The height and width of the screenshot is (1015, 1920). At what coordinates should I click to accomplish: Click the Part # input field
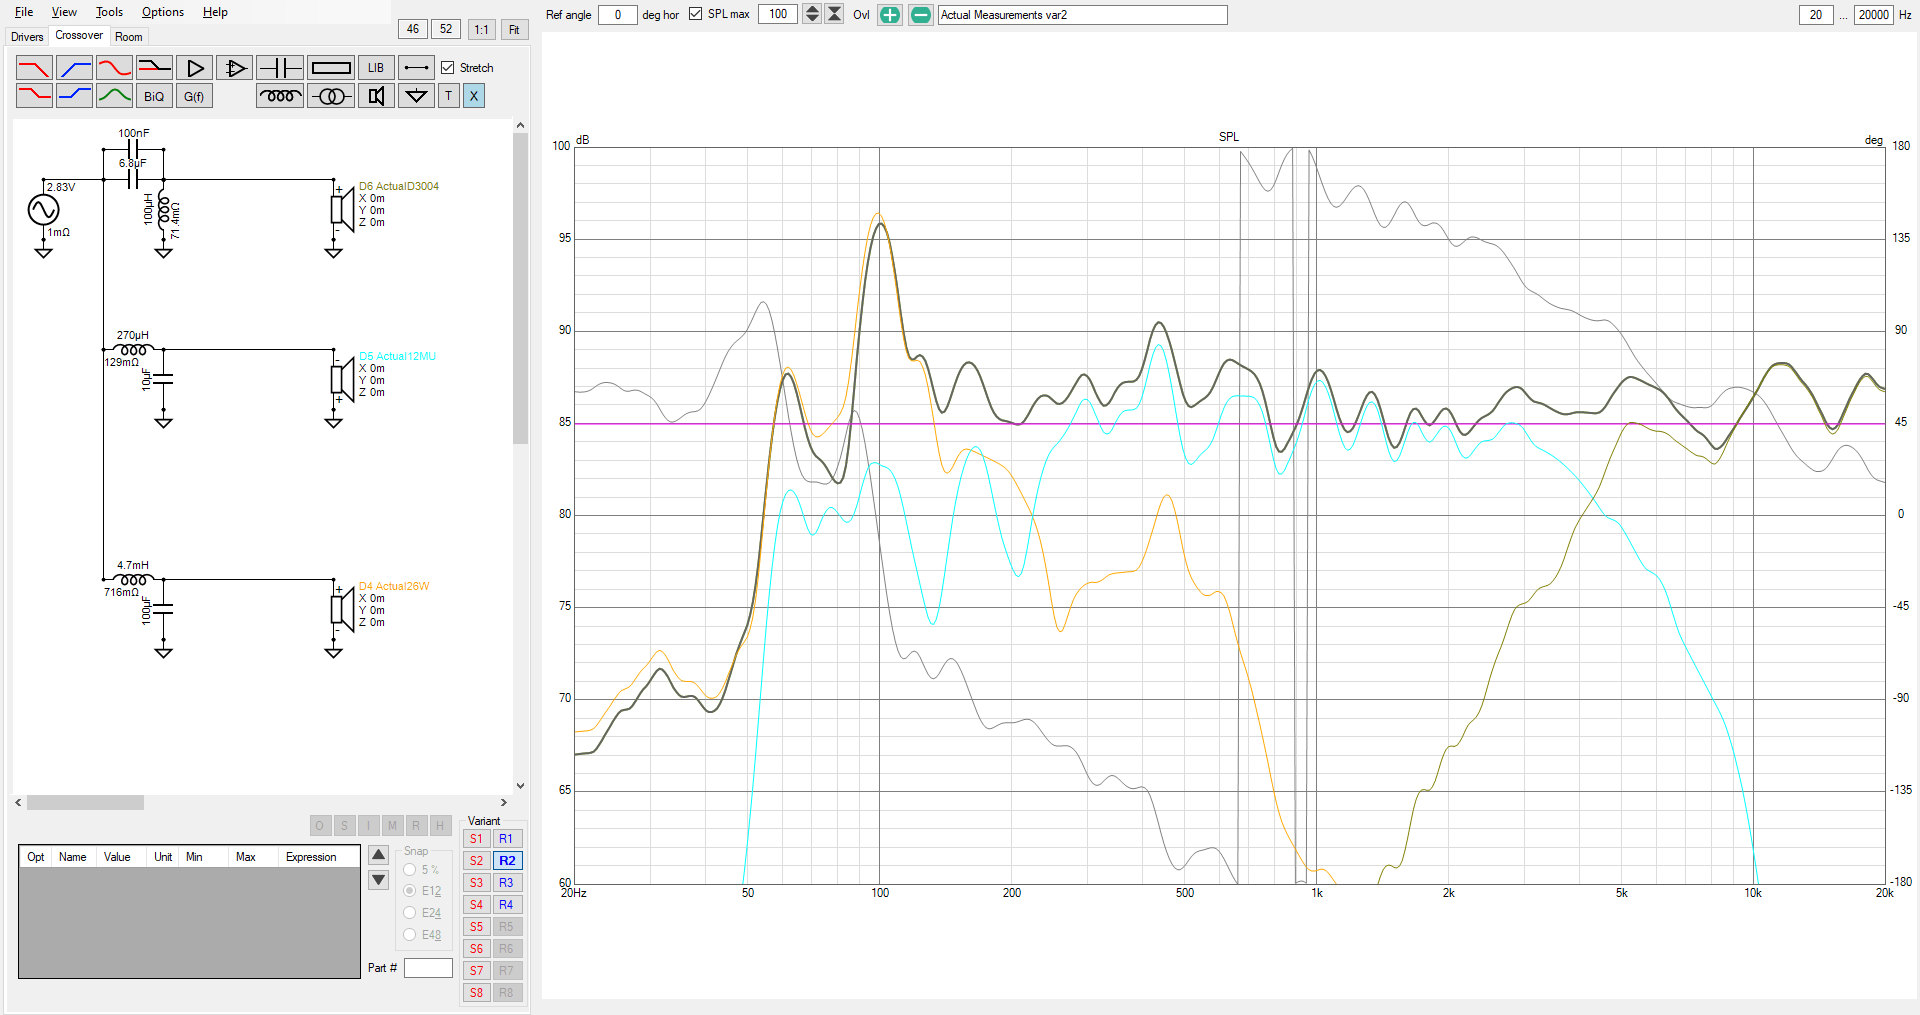428,968
